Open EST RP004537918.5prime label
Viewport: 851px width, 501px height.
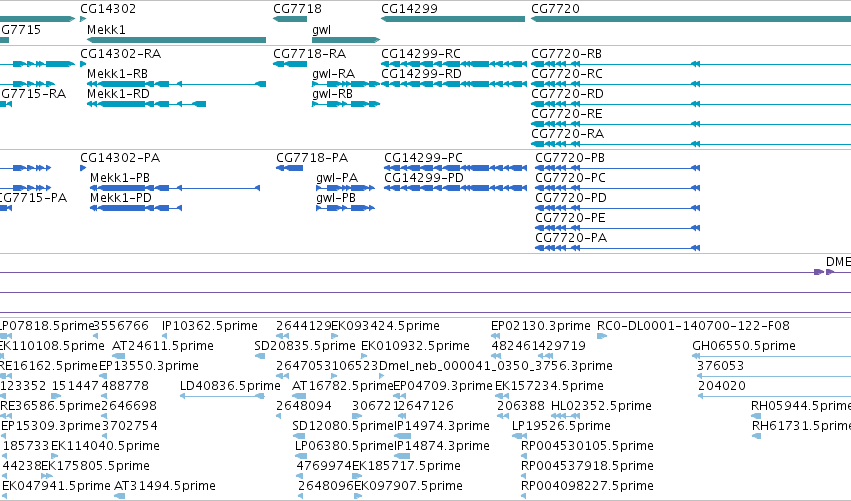[x=587, y=467]
